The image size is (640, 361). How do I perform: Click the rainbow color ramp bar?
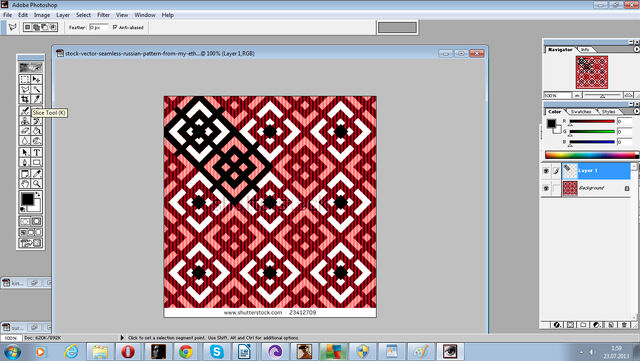[x=591, y=155]
